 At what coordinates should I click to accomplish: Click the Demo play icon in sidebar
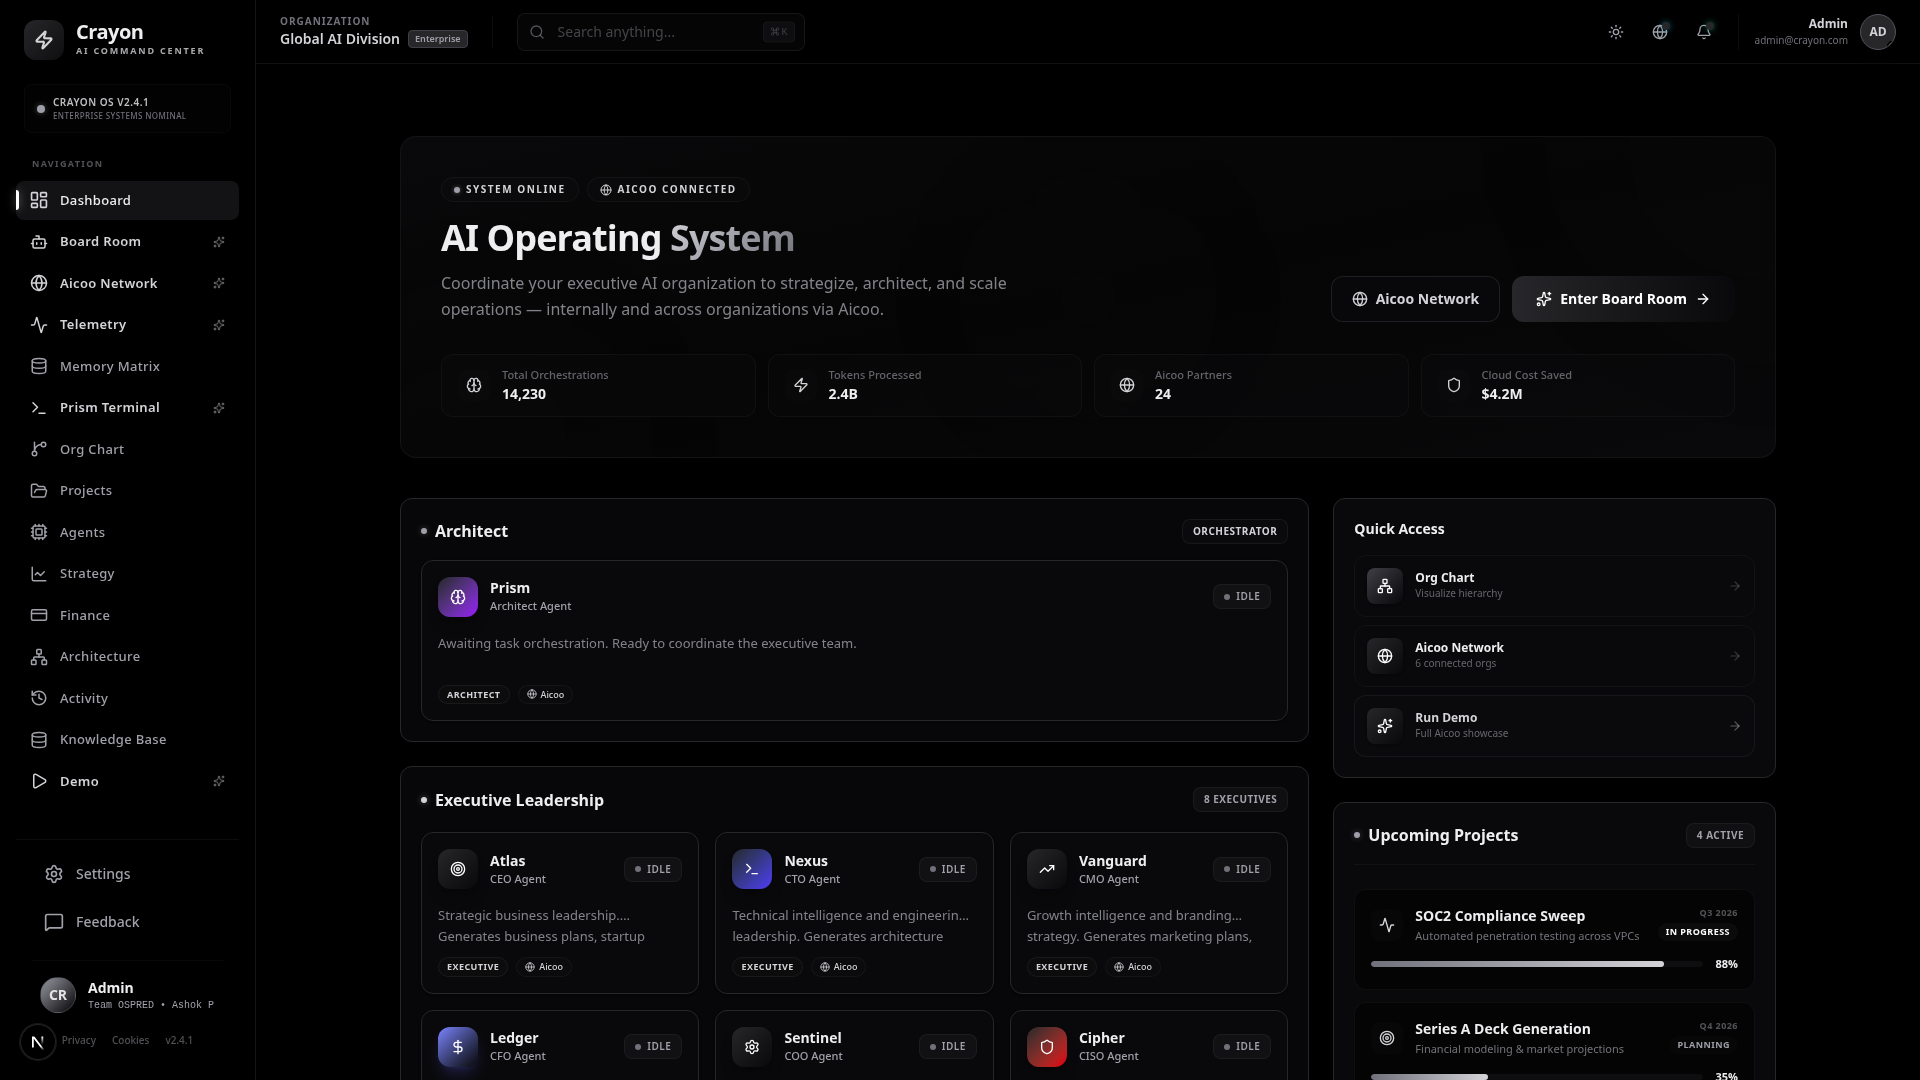tap(39, 781)
